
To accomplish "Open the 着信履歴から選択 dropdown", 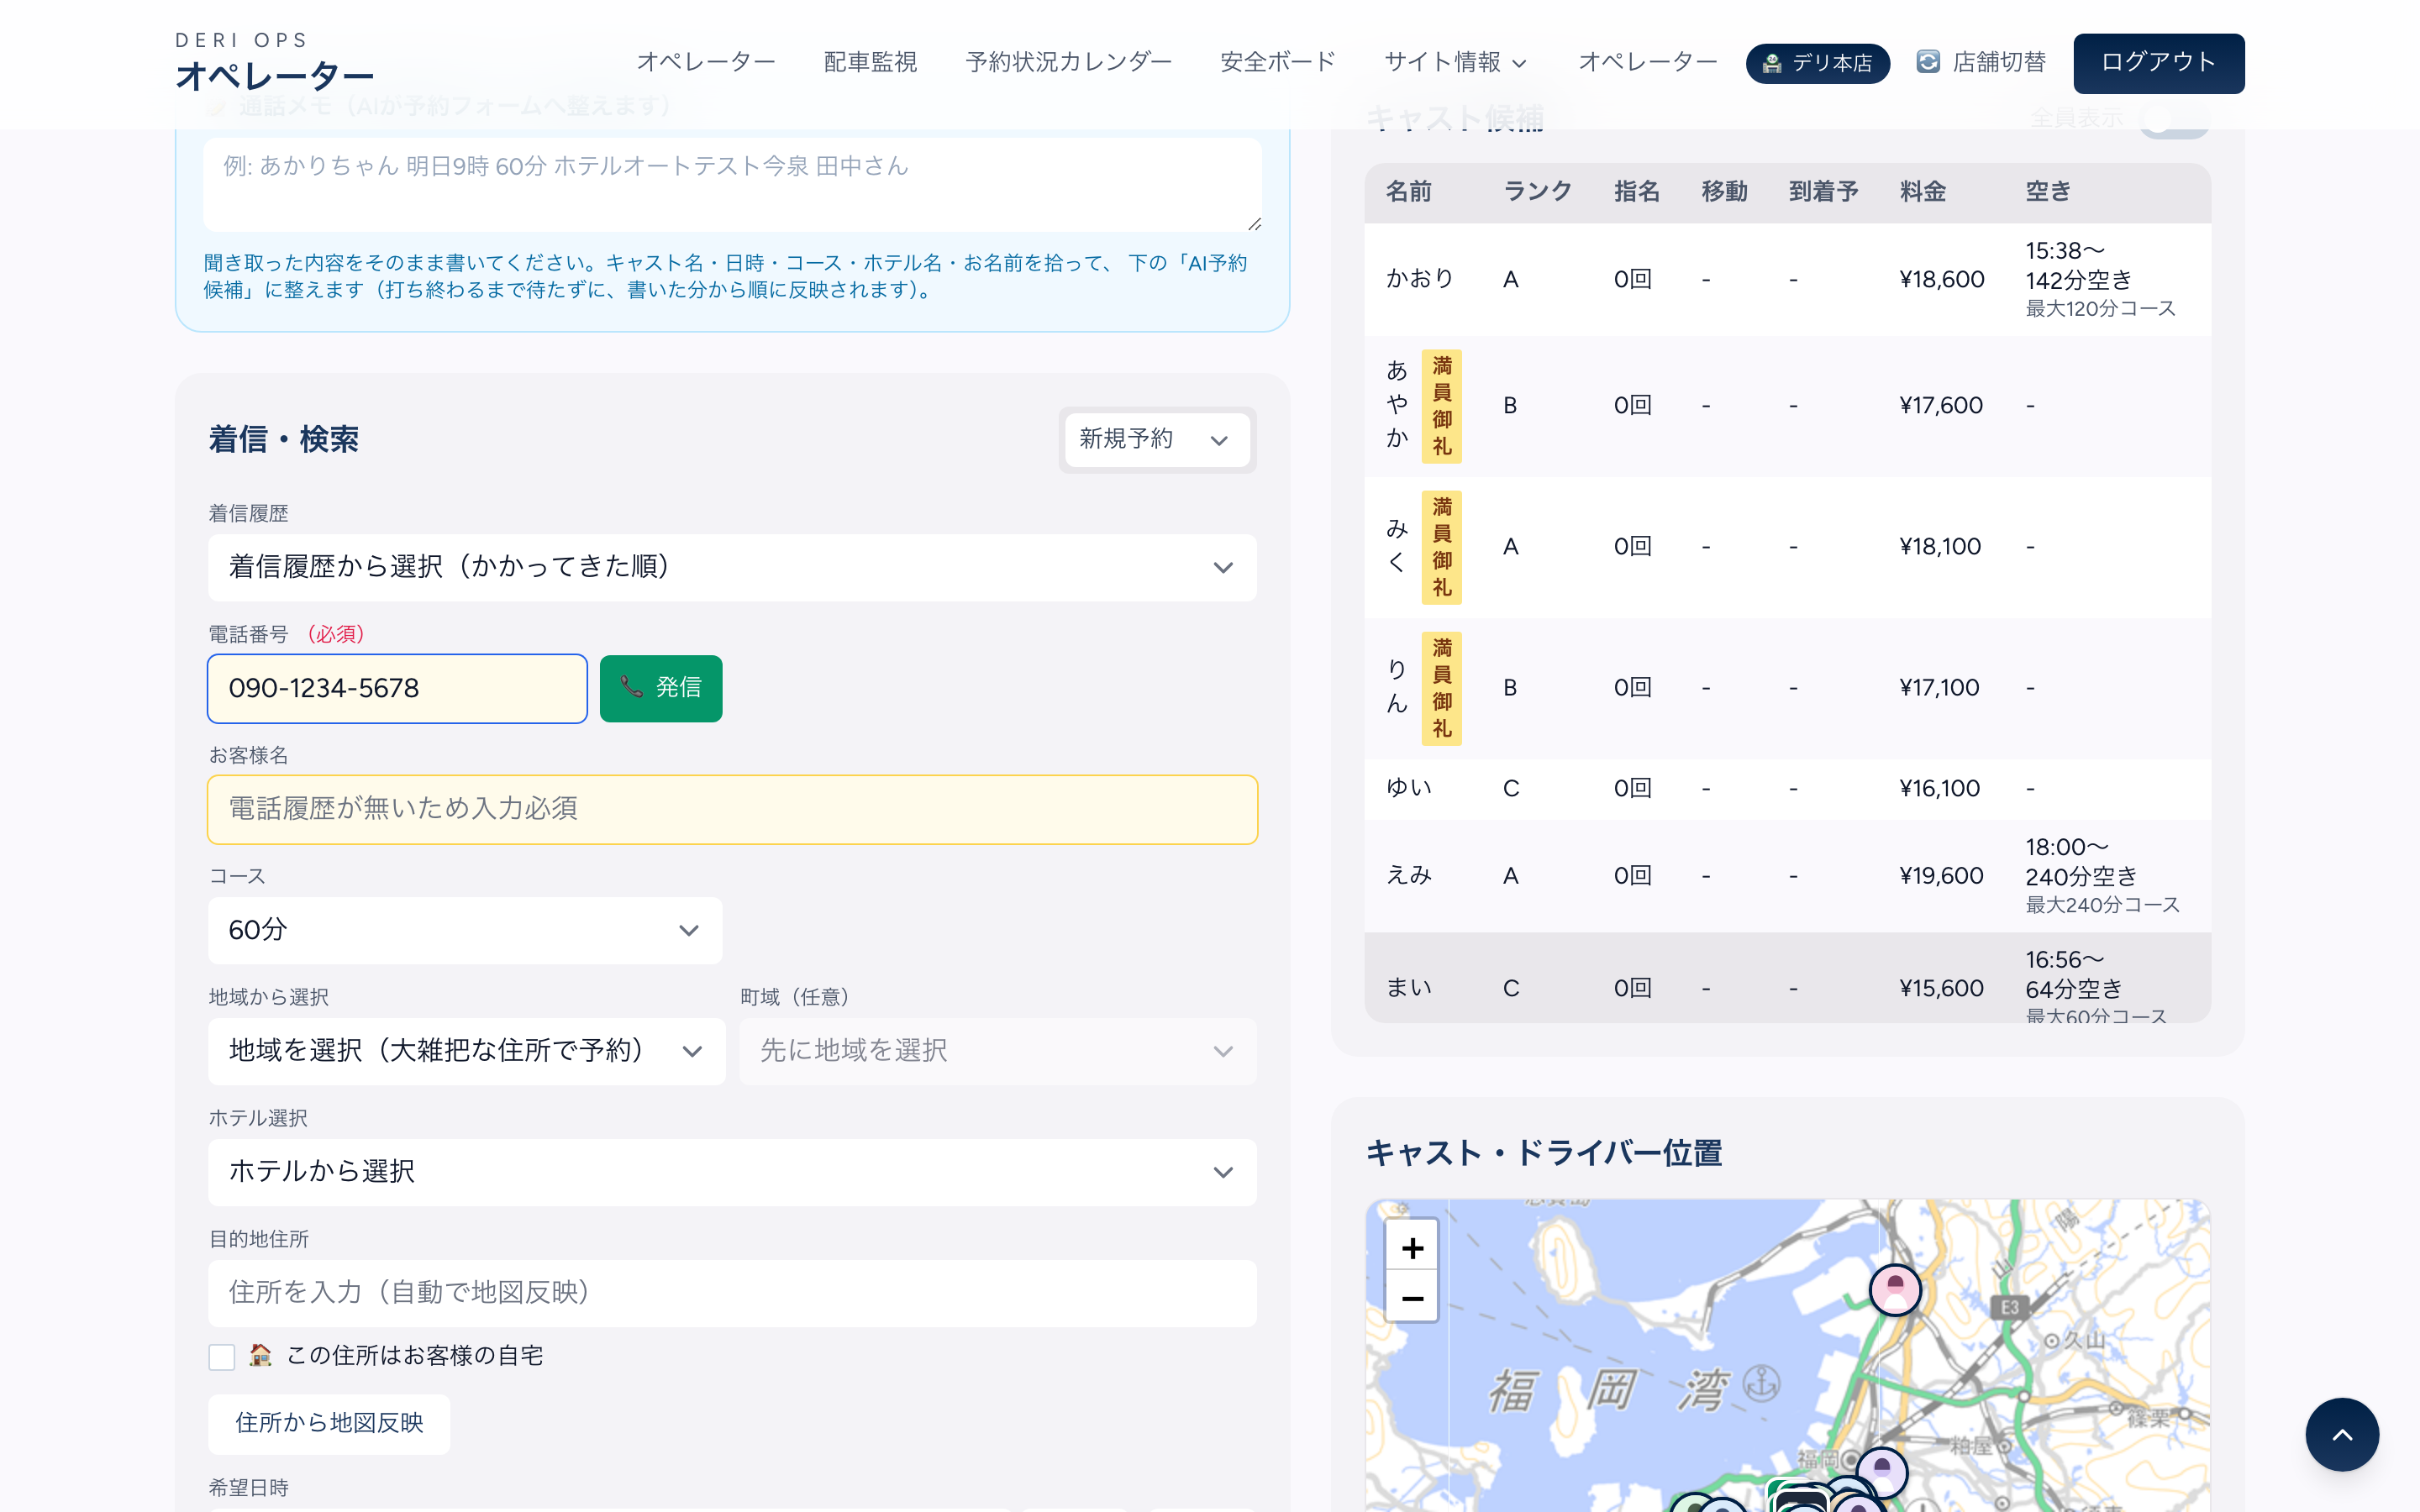I will [x=732, y=567].
